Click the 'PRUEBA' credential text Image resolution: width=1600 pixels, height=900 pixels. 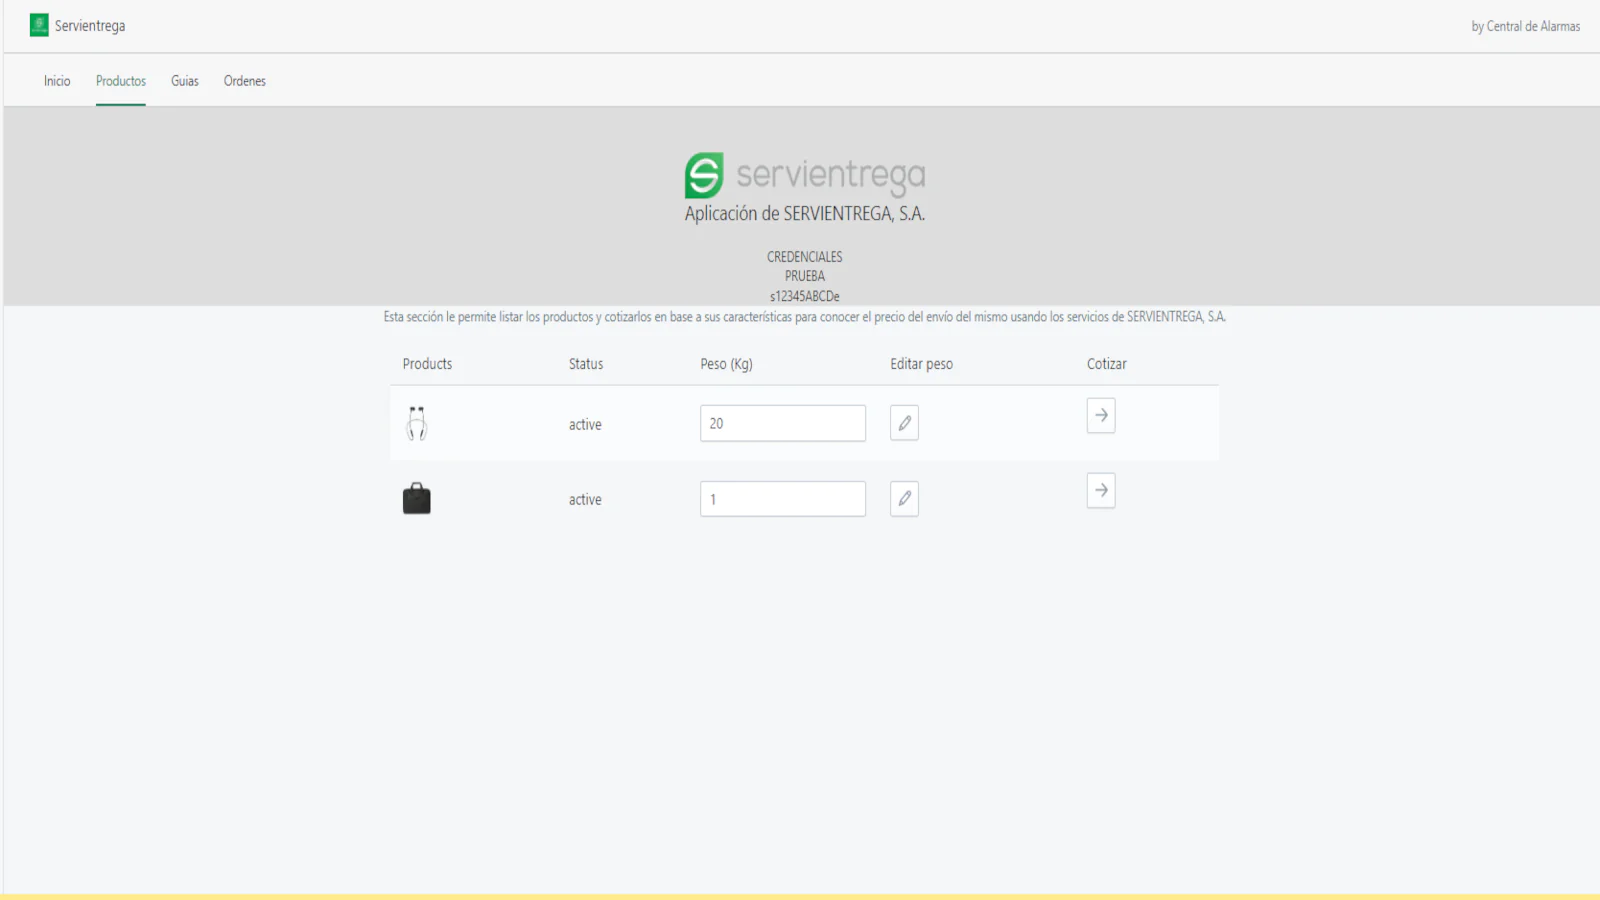805,276
